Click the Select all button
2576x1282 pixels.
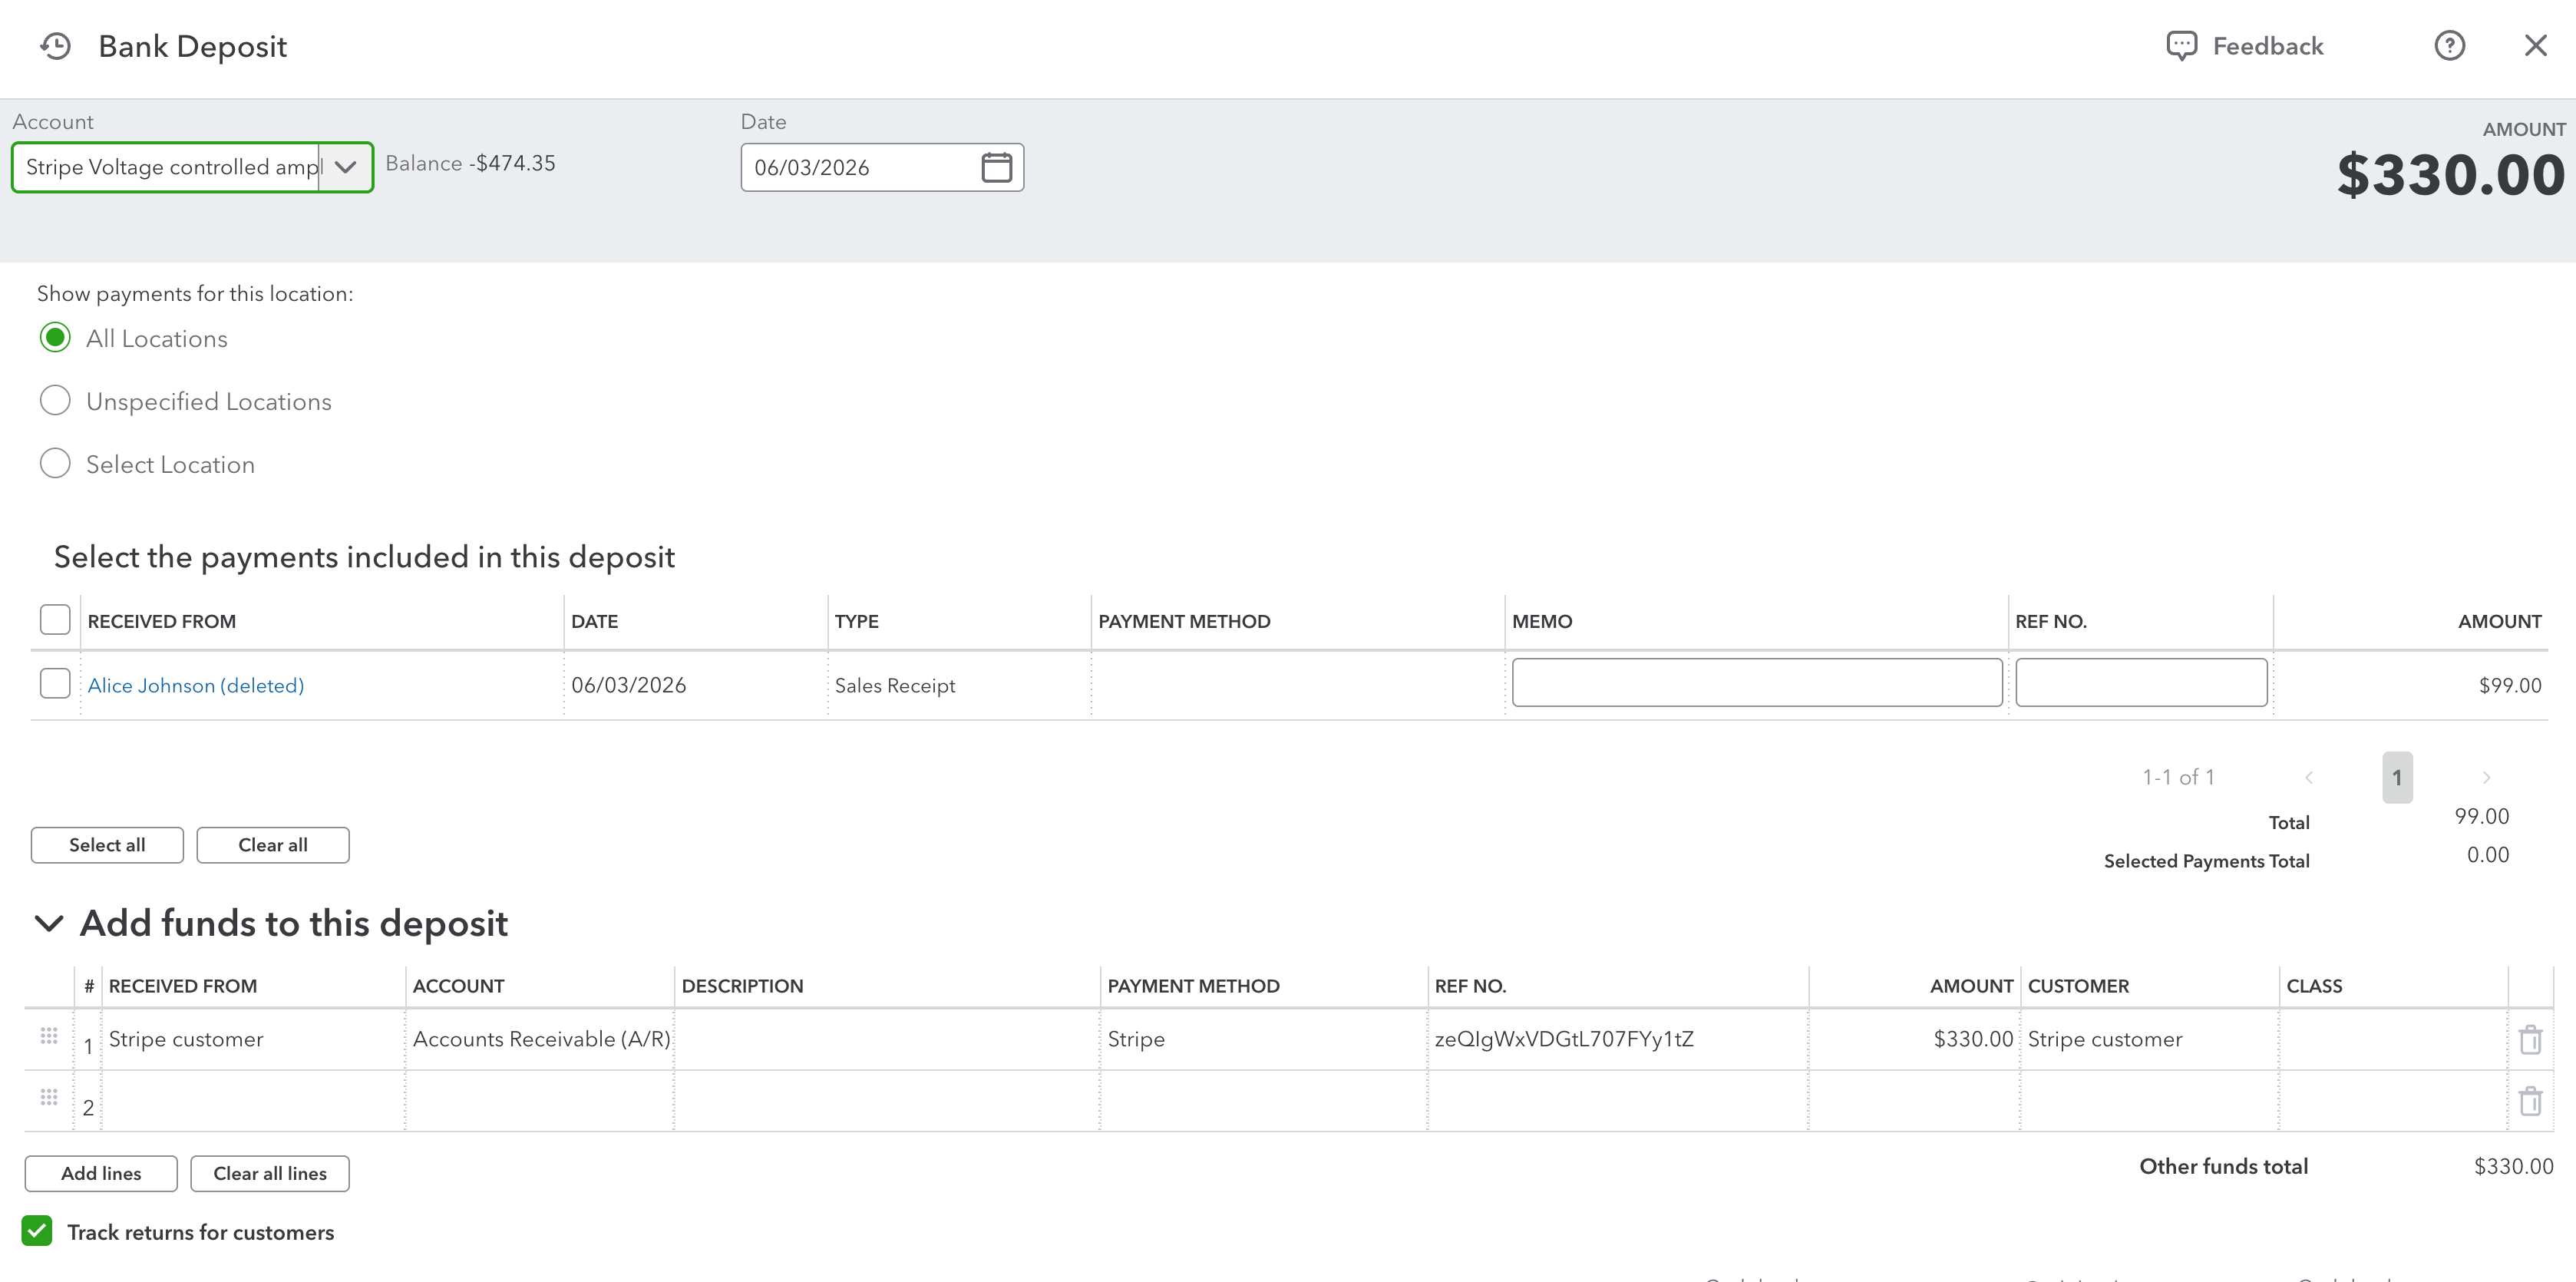click(107, 845)
